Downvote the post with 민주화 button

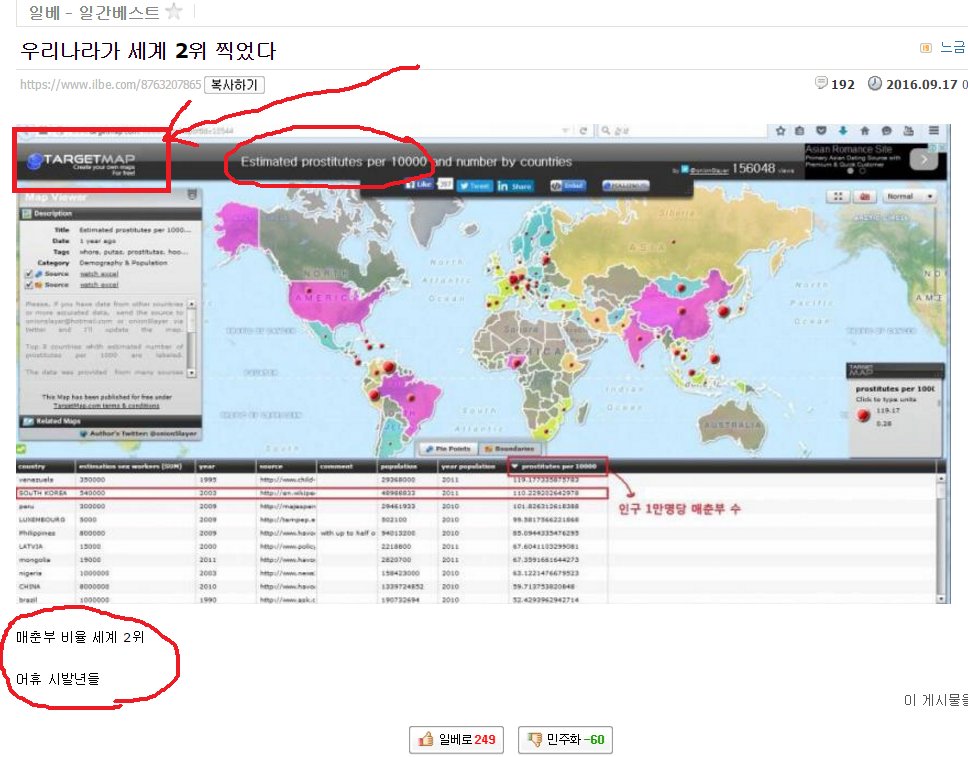[565, 739]
